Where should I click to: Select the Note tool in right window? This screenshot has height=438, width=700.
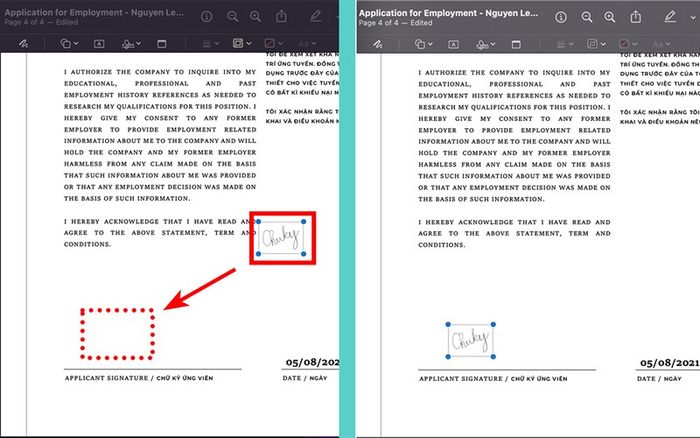pos(516,44)
